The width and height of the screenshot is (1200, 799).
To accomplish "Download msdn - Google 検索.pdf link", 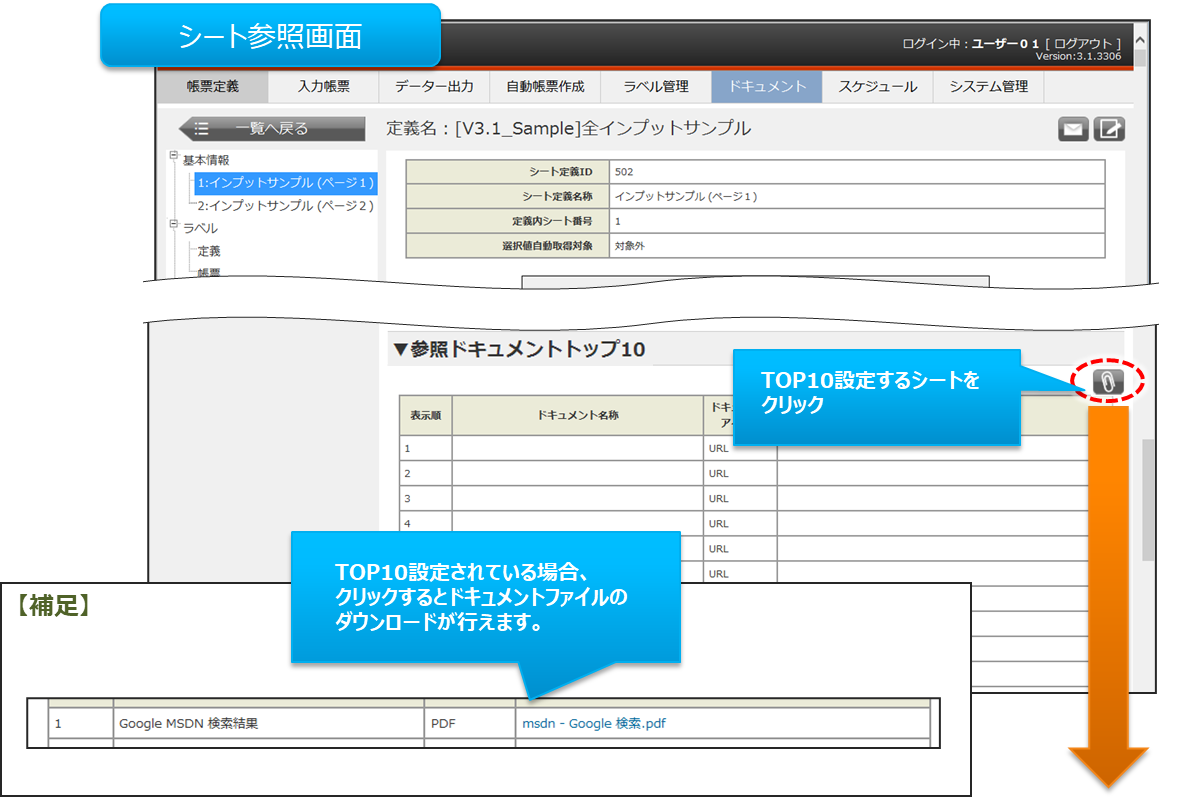I will coord(593,724).
